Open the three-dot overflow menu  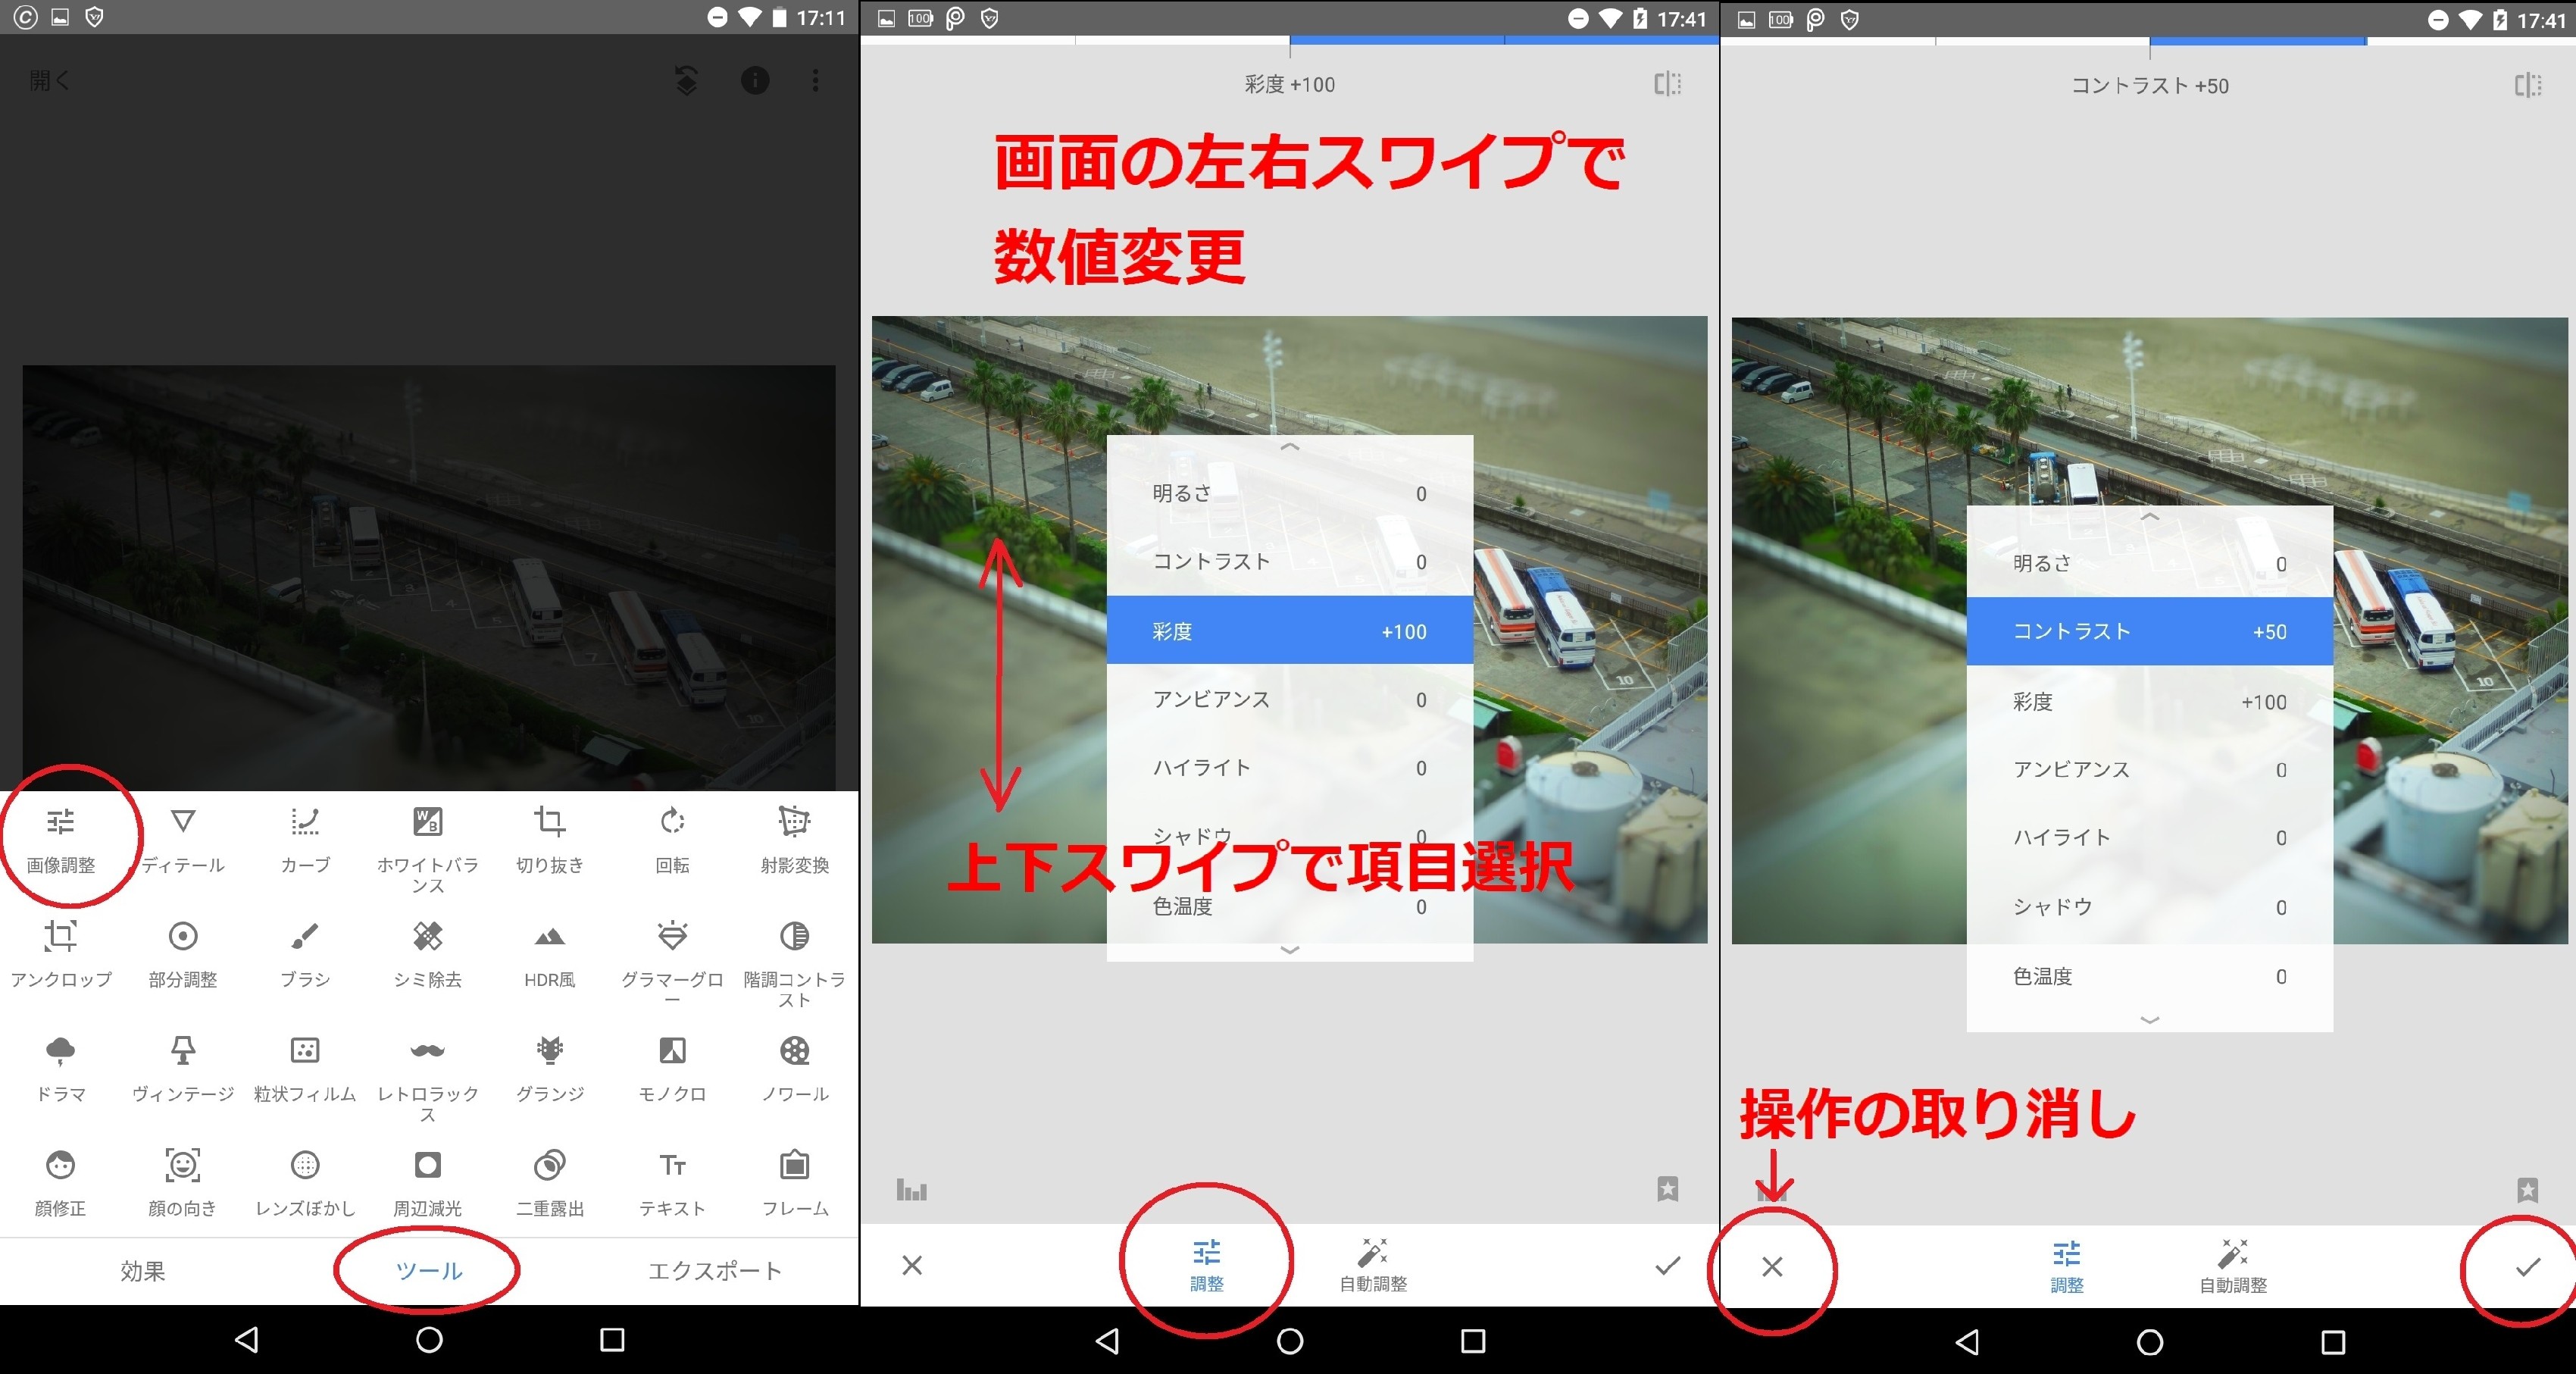click(x=815, y=81)
